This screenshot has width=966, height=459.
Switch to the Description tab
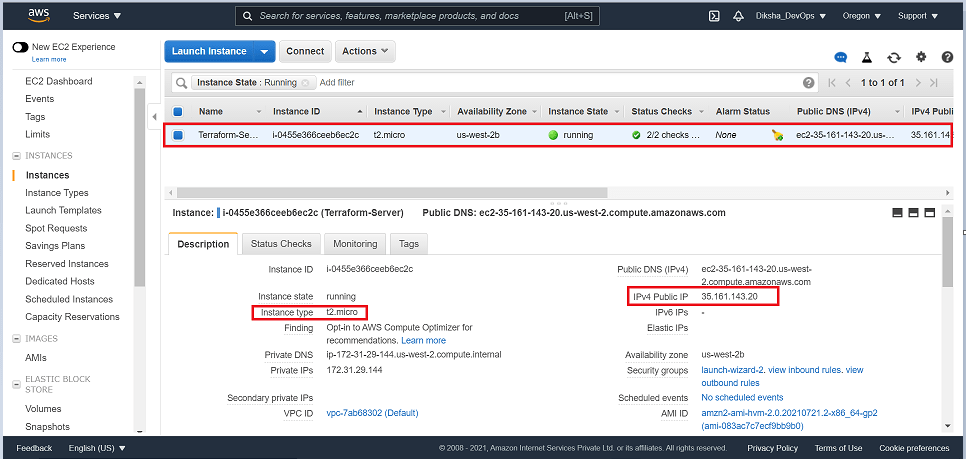pyautogui.click(x=203, y=244)
